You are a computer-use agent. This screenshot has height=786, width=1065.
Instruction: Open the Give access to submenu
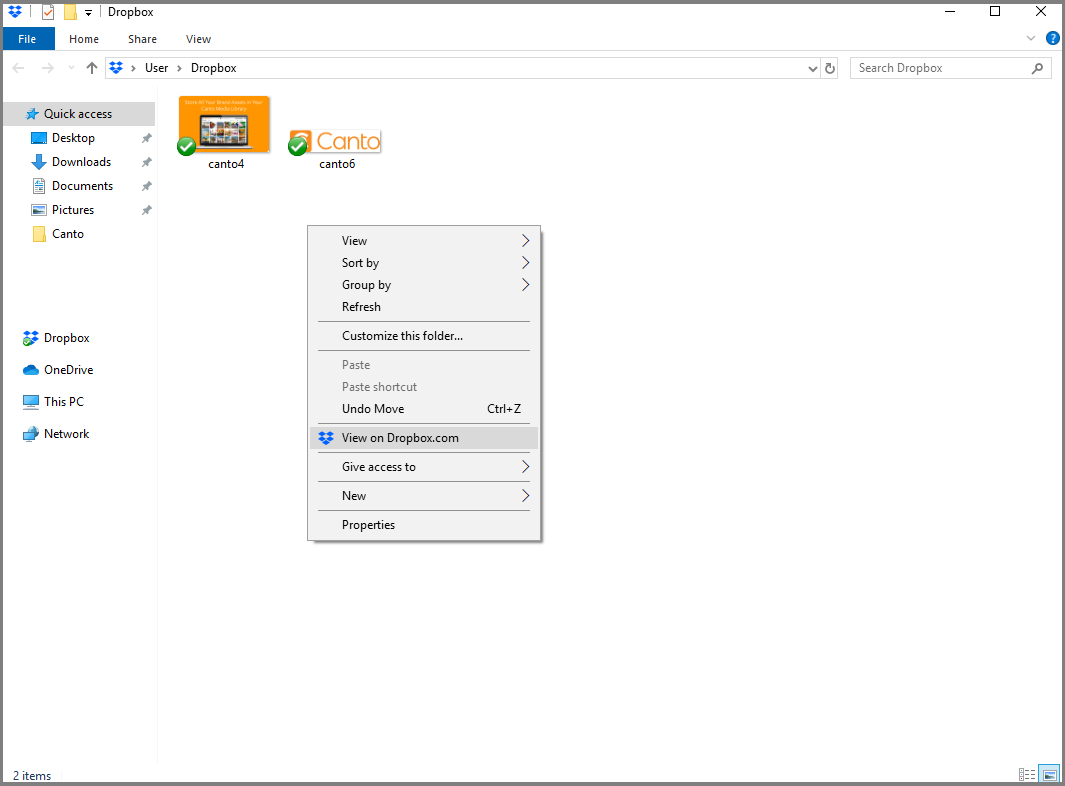coord(424,467)
